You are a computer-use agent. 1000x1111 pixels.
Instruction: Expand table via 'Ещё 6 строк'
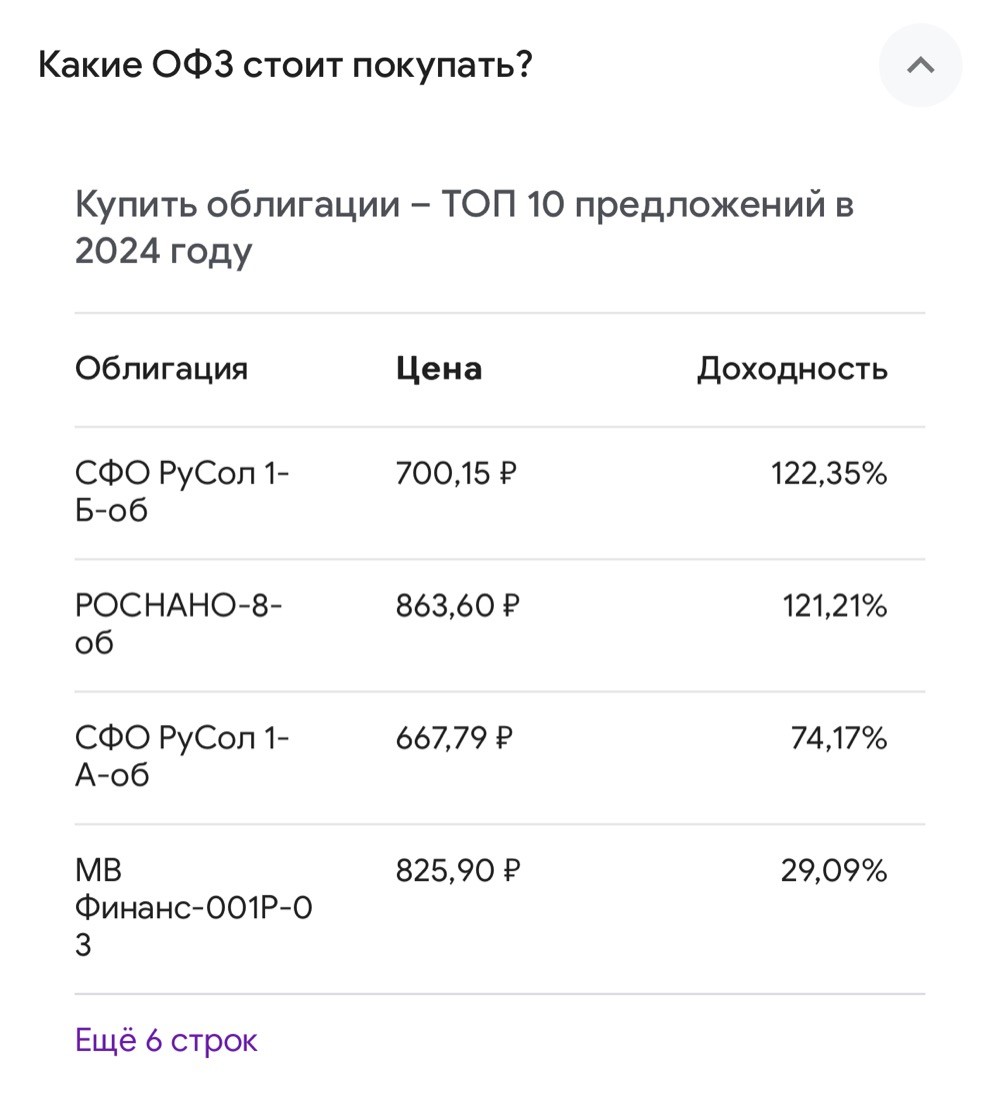167,1039
